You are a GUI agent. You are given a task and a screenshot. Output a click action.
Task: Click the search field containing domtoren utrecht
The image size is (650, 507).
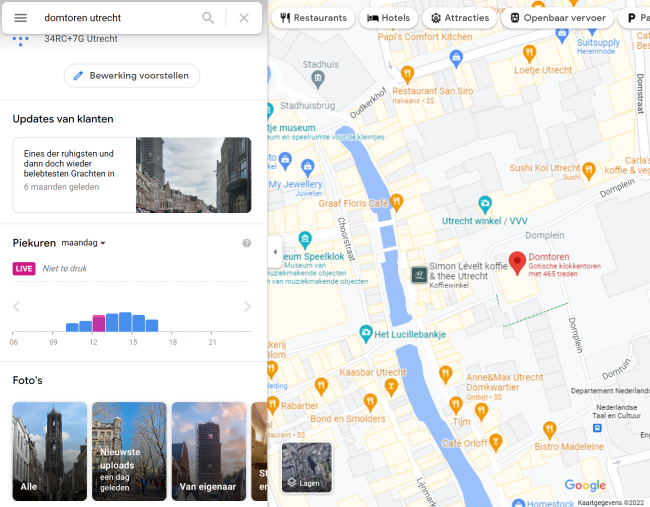pyautogui.click(x=118, y=18)
